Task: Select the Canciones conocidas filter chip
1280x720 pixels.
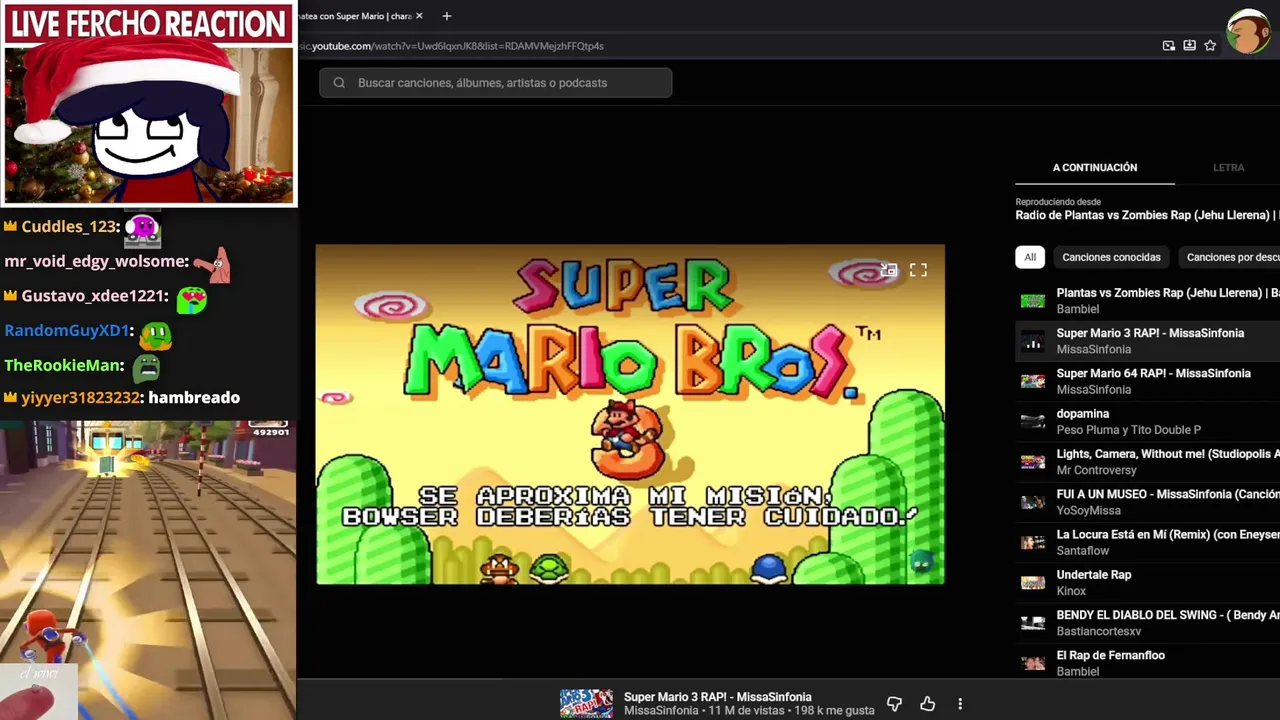Action: point(1111,257)
